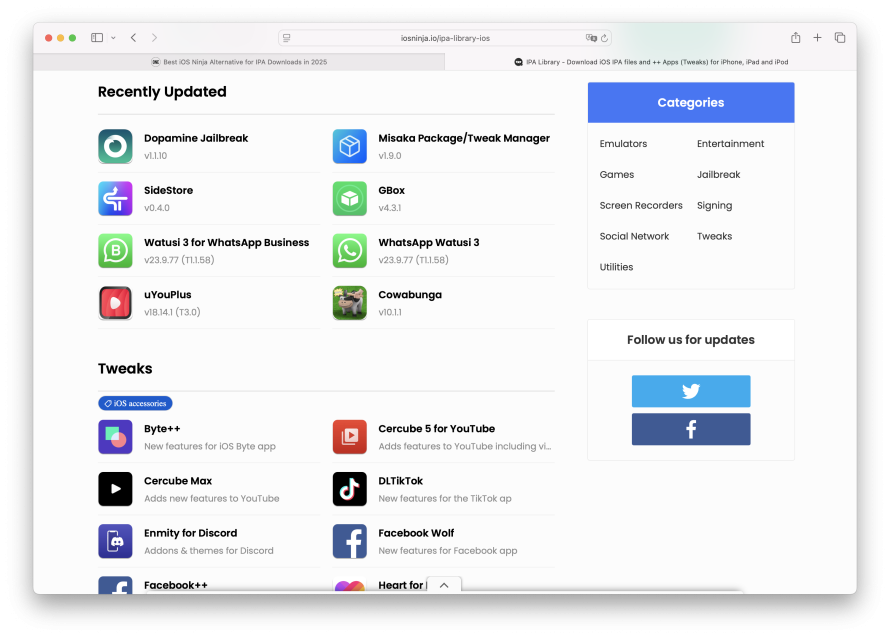Click the iOS accessories tag badge

point(135,403)
